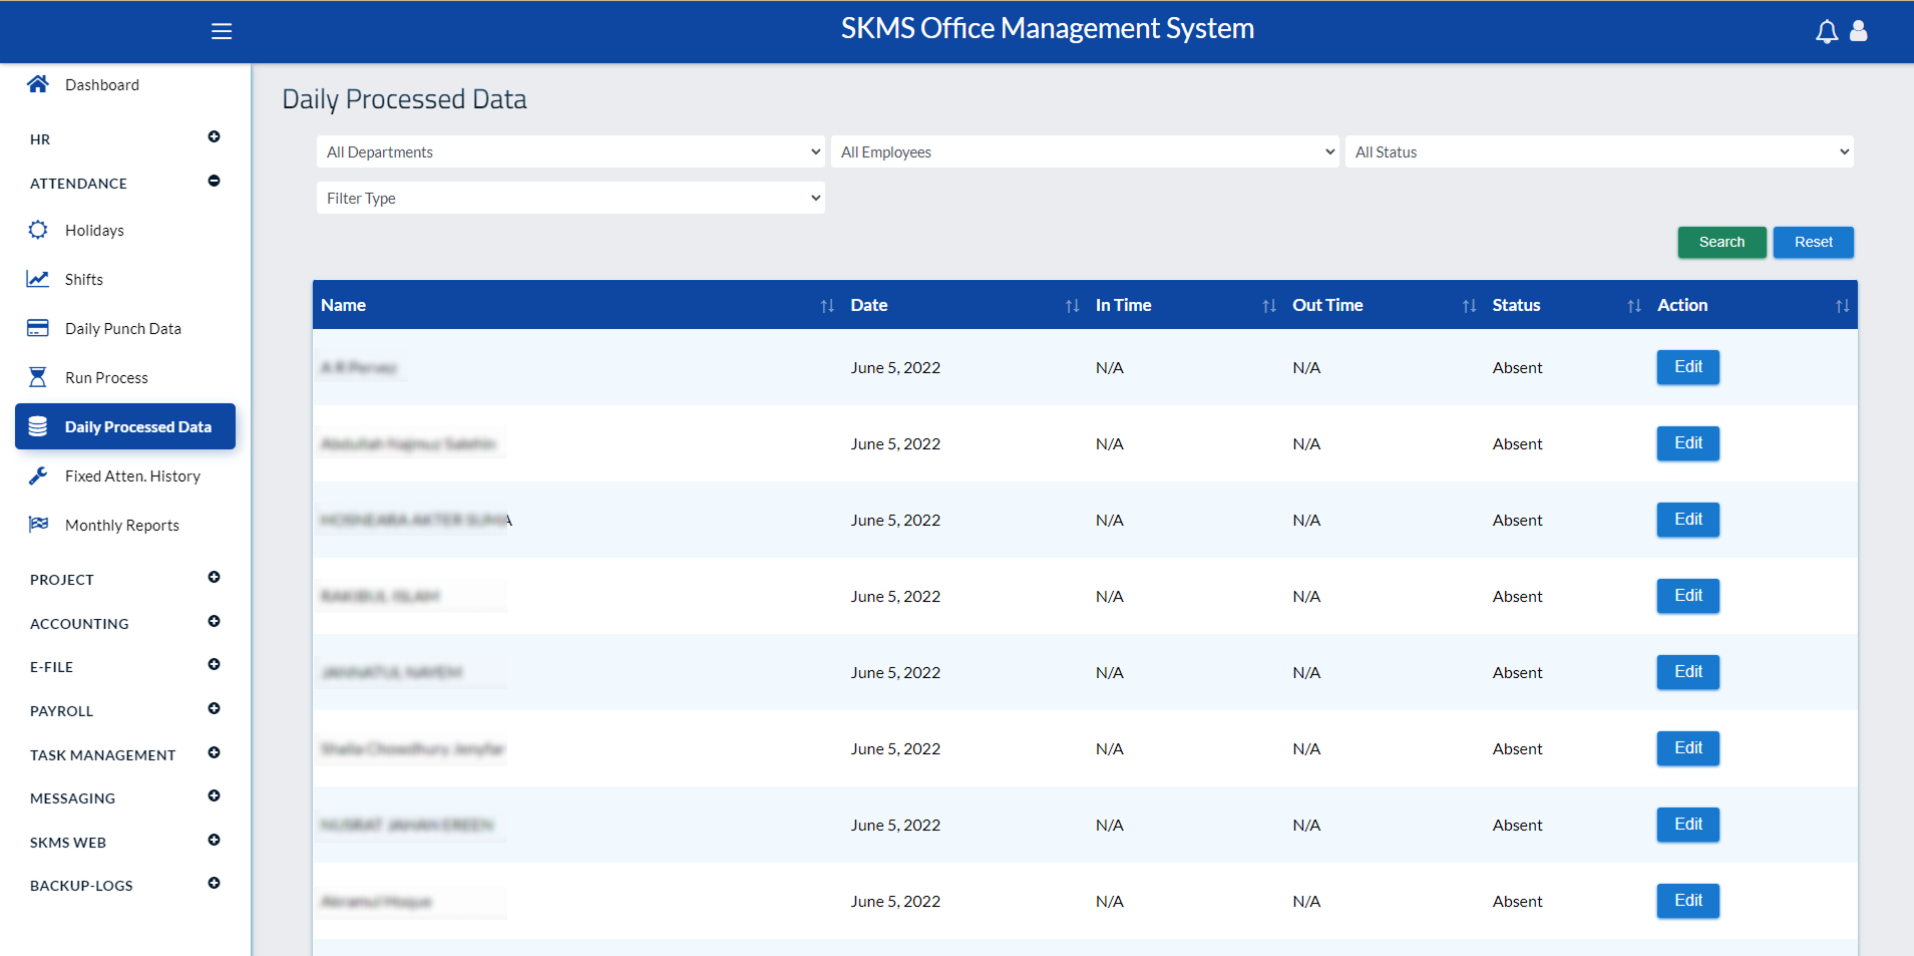
Task: Click the Daily Punch Data card icon
Action: pos(38,328)
